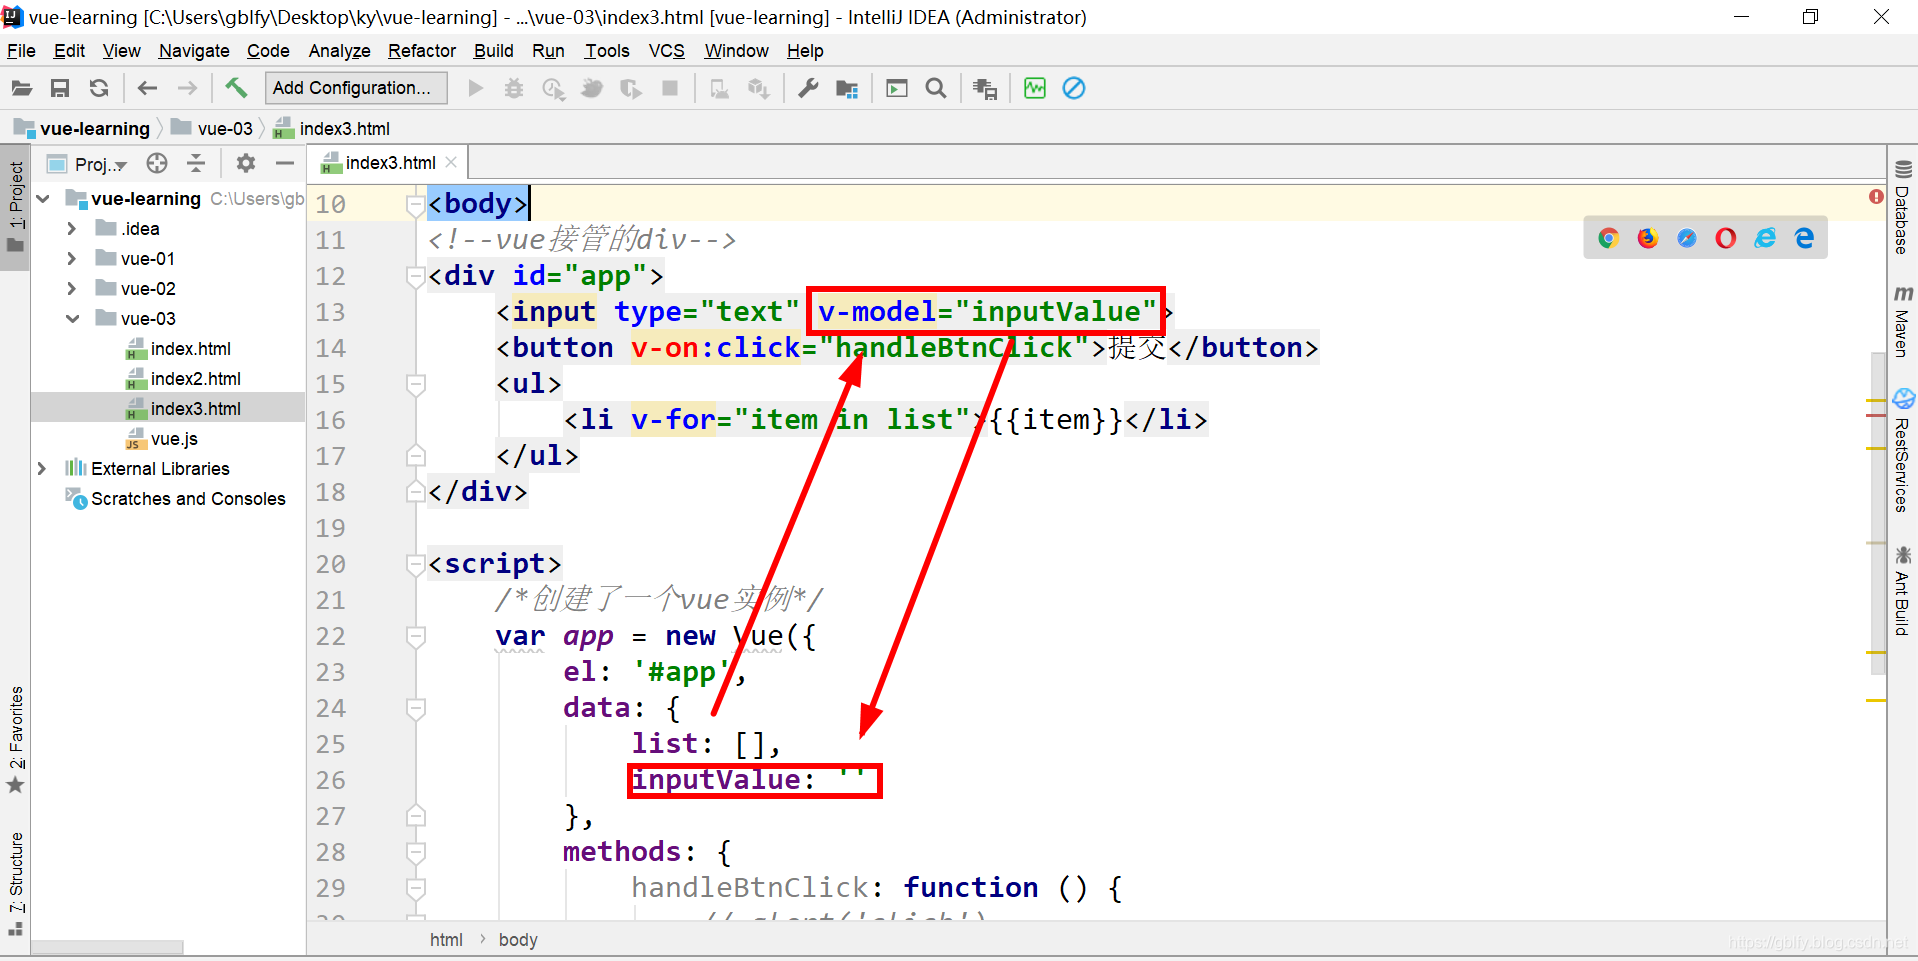
Task: Open the Project view dropdown
Action: [100, 164]
